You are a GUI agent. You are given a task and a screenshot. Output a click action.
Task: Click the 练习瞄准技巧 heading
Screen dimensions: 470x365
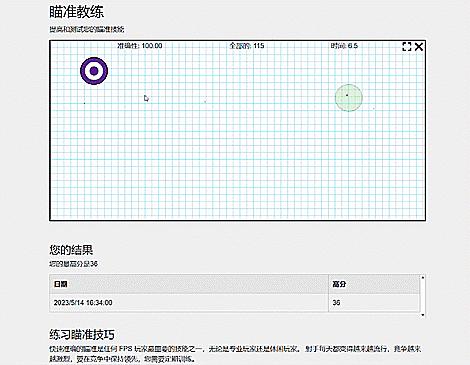pyautogui.click(x=82, y=334)
